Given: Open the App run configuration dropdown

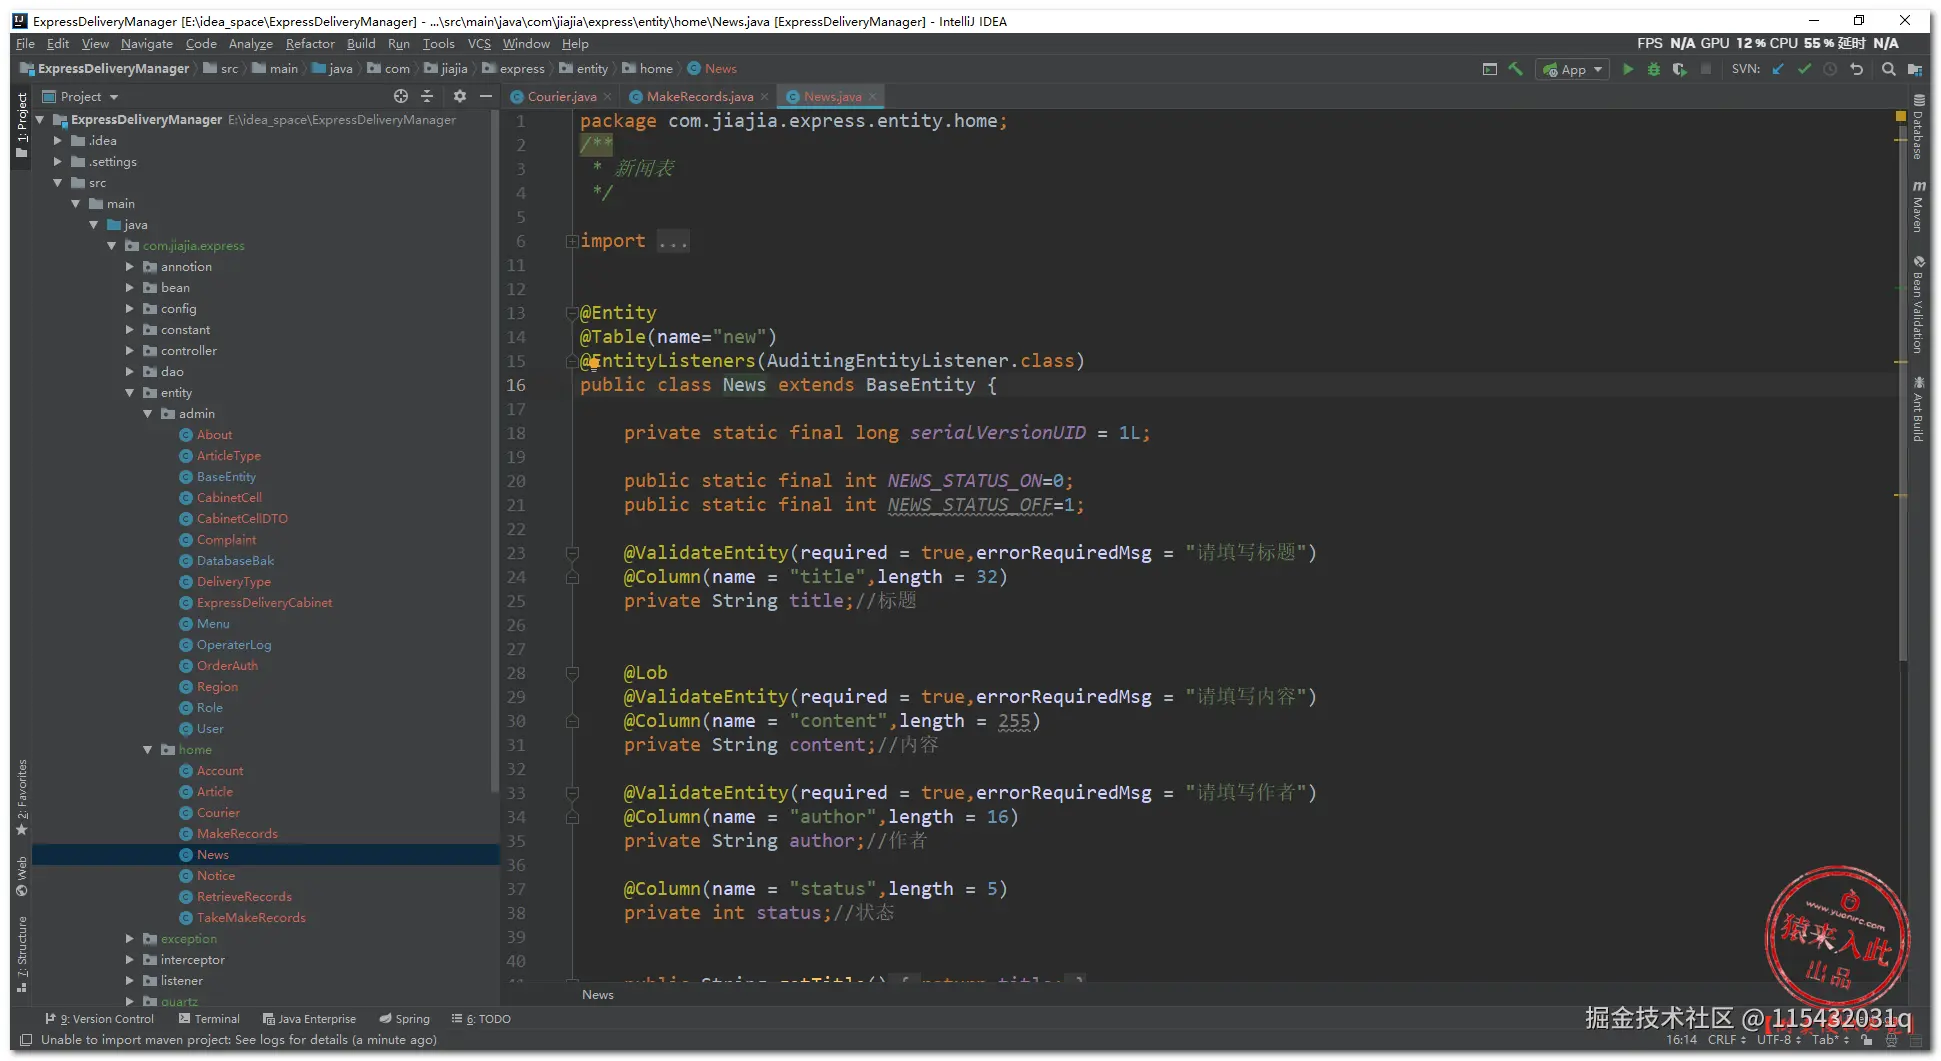Looking at the screenshot, I should tap(1573, 69).
